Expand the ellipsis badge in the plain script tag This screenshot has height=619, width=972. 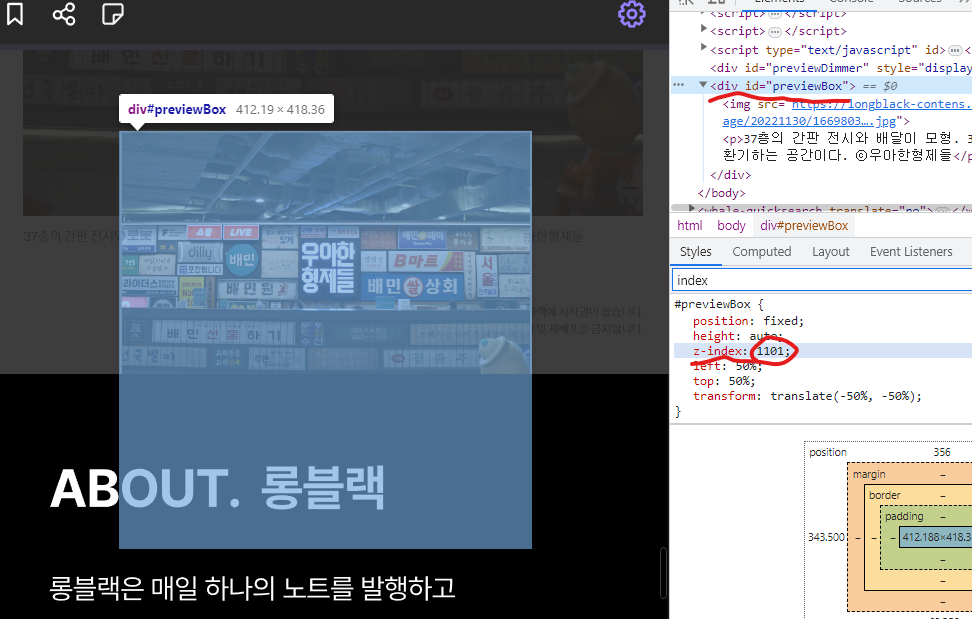pyautogui.click(x=775, y=32)
